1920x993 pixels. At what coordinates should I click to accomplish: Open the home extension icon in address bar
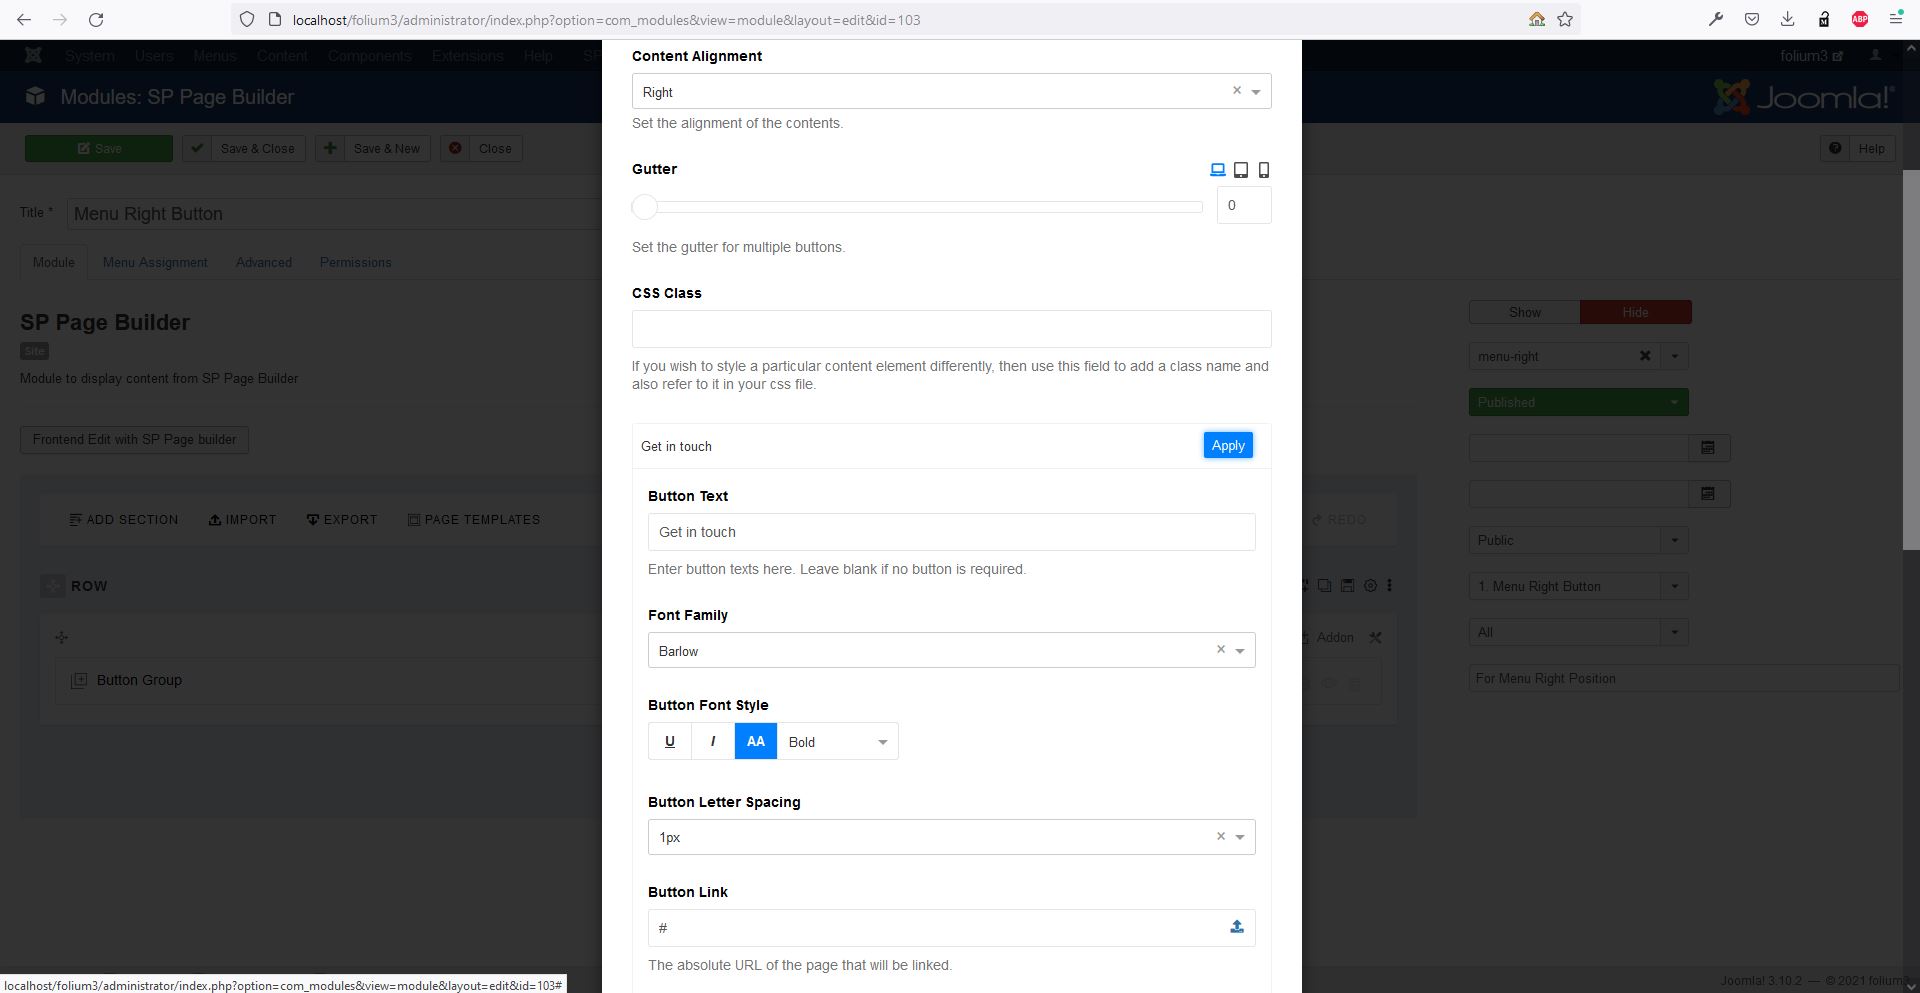tap(1537, 19)
